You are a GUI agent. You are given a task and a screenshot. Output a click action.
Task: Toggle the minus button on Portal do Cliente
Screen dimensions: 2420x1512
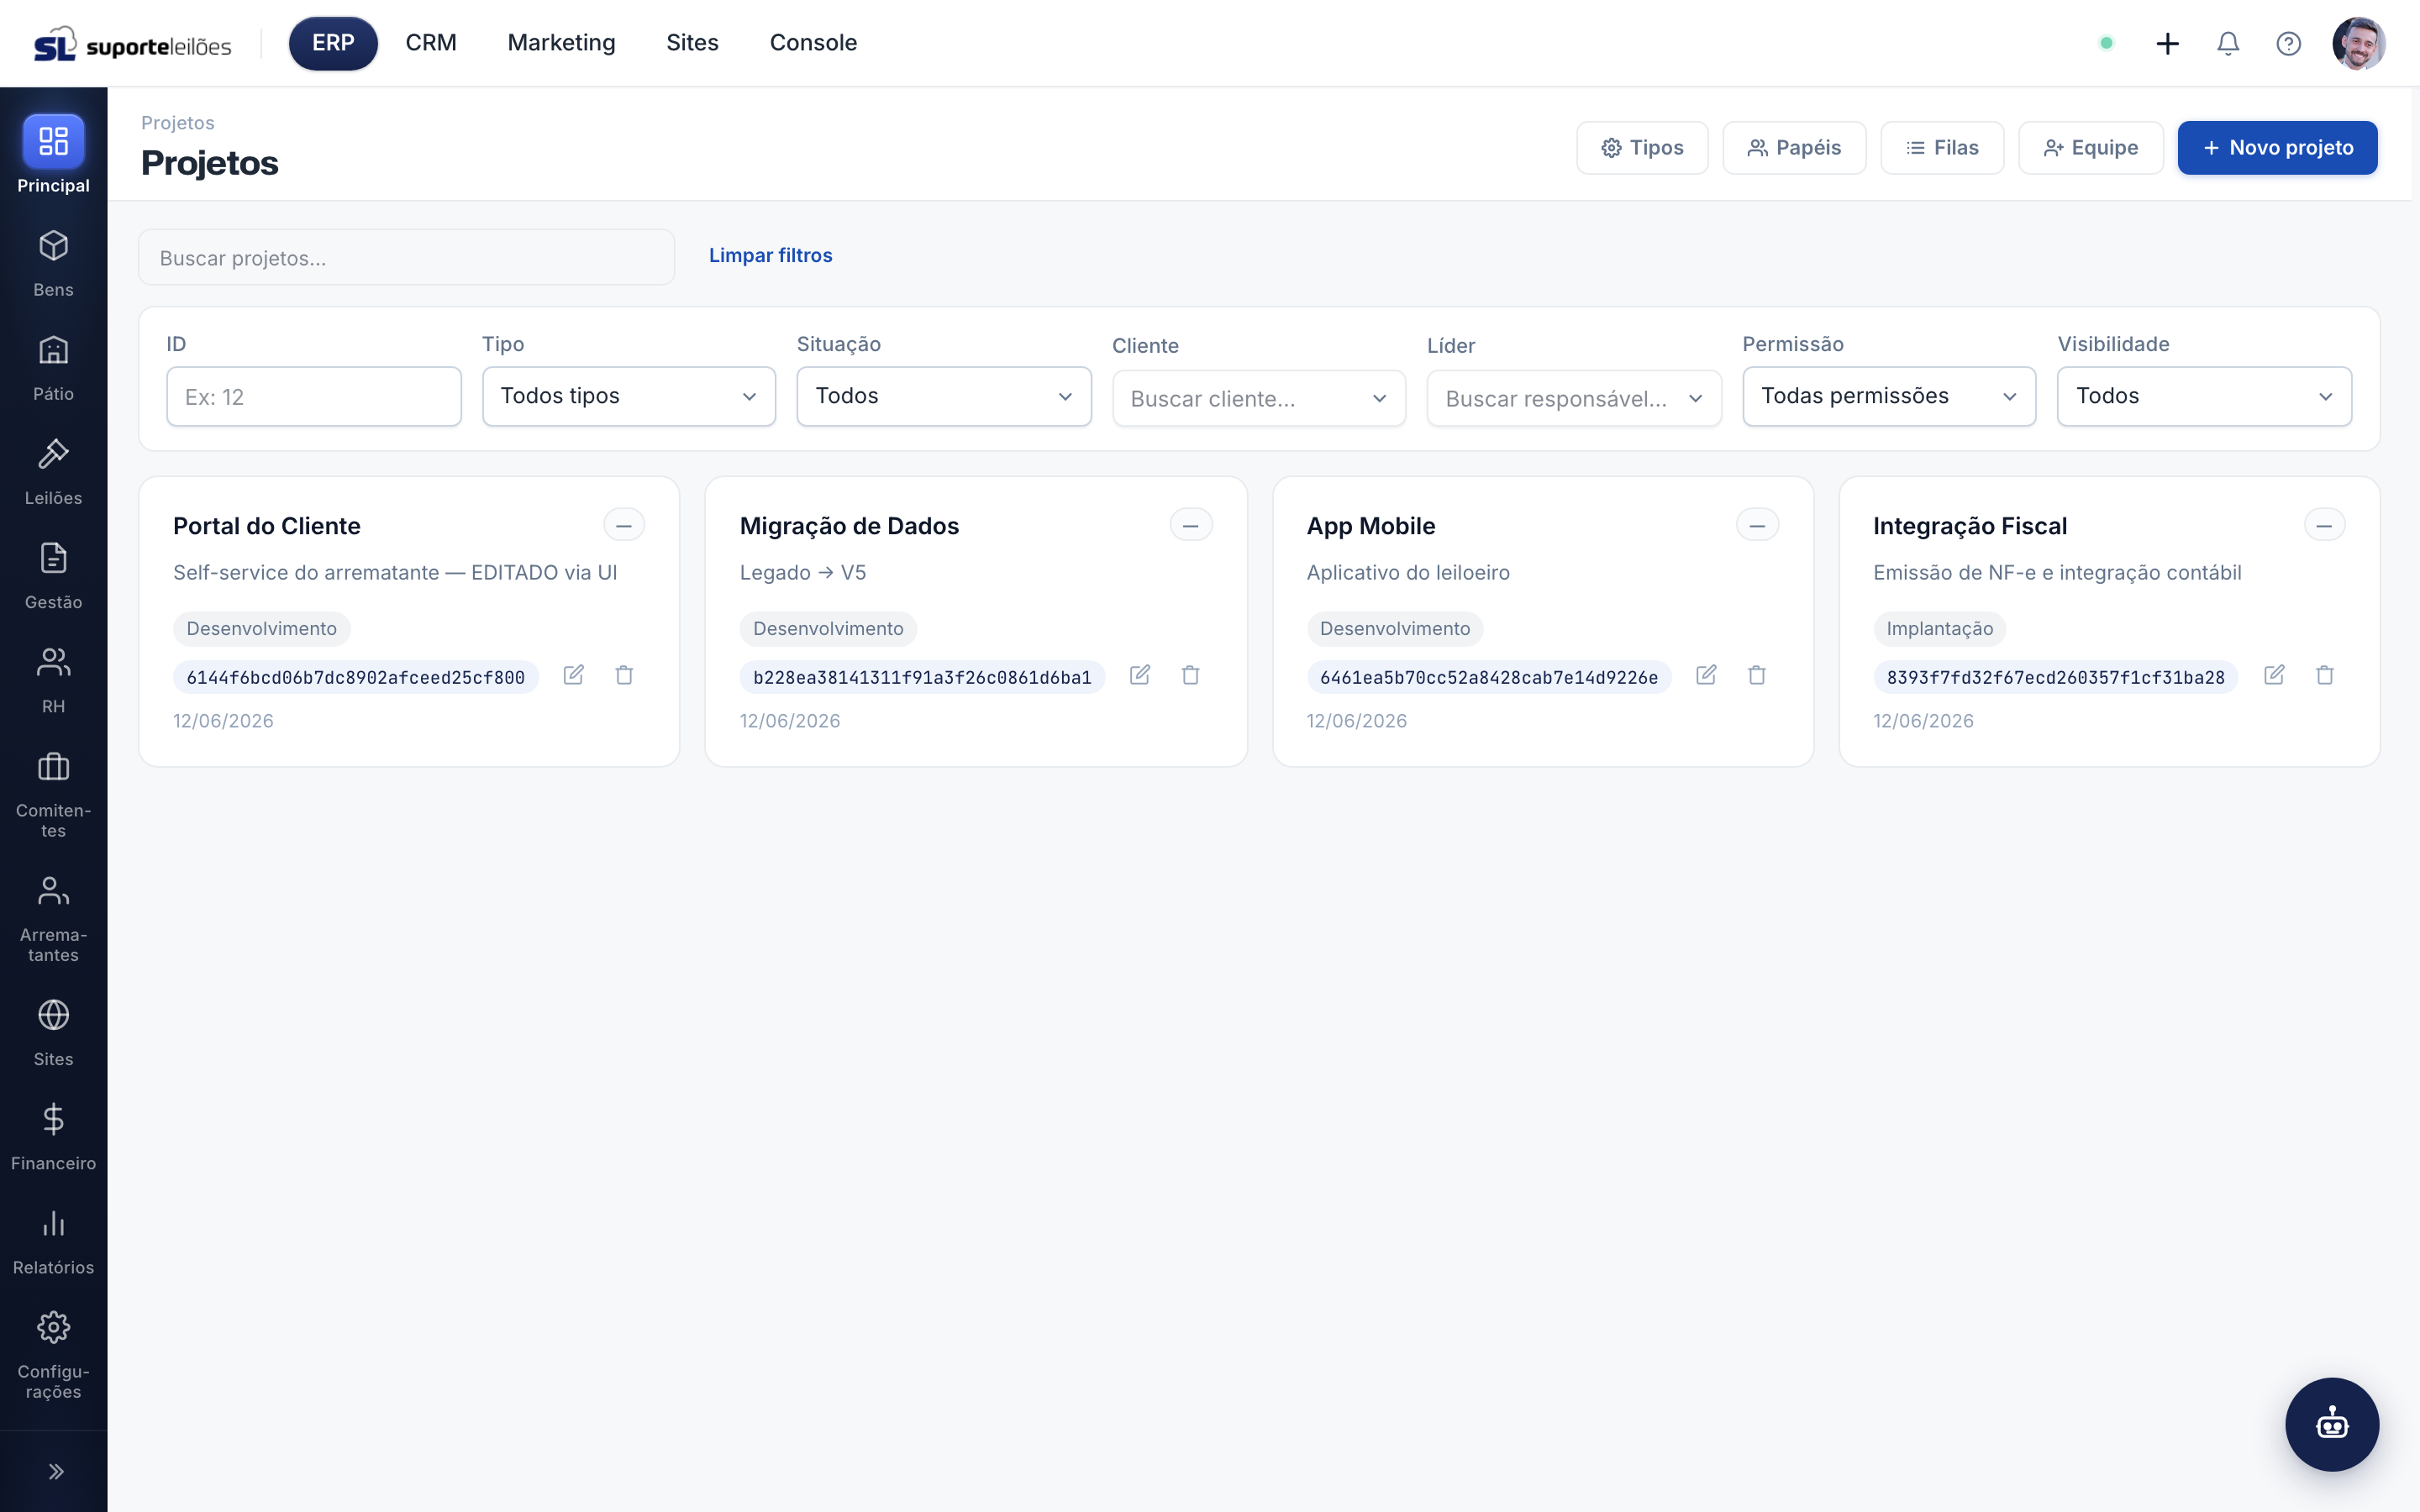click(x=624, y=525)
